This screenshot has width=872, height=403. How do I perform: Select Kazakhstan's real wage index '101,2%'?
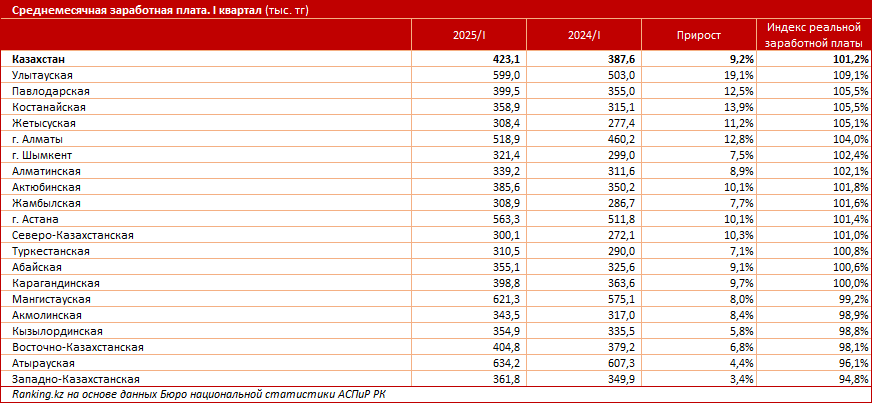click(x=851, y=59)
